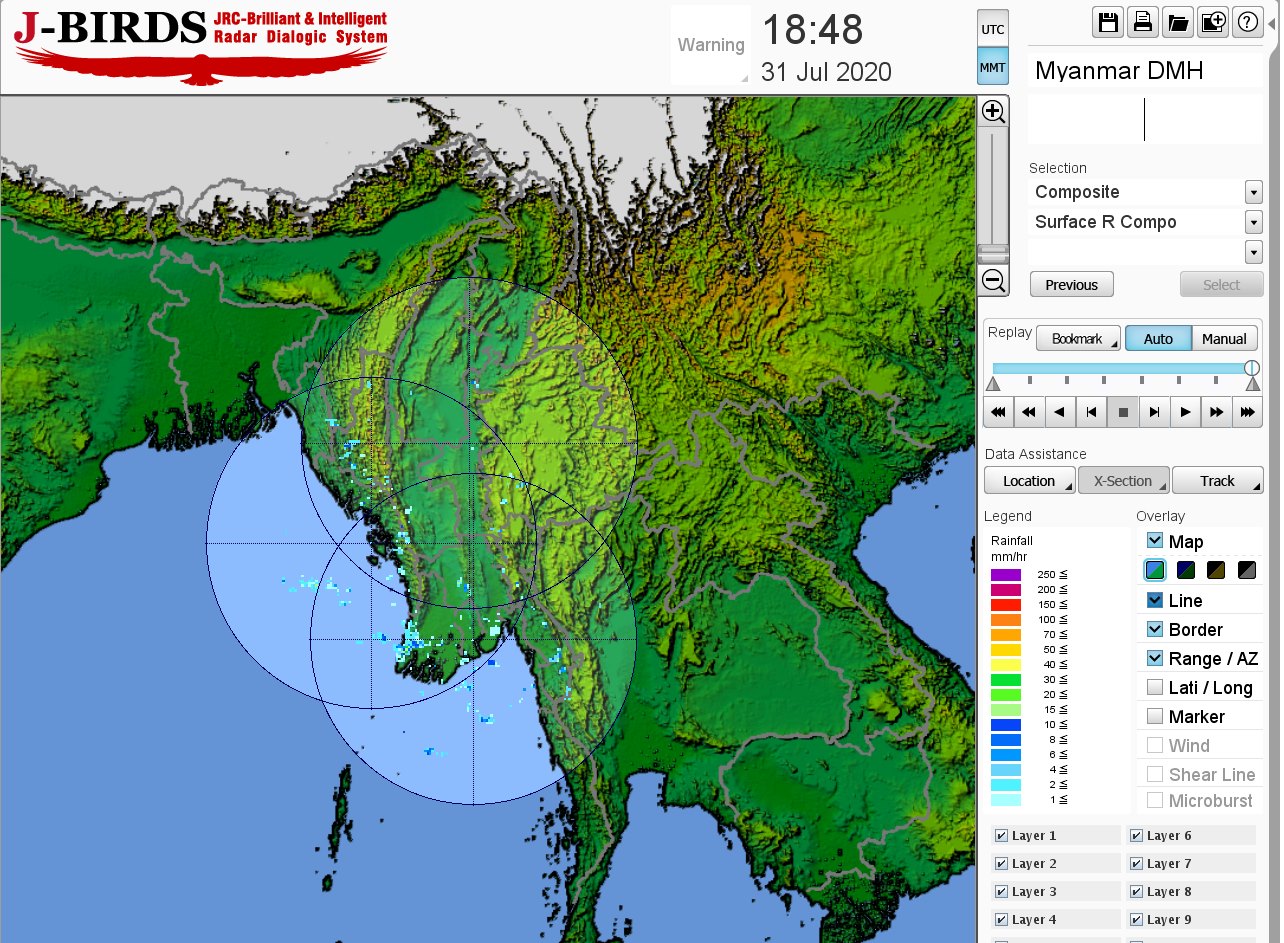Click the Previous button

click(1071, 285)
